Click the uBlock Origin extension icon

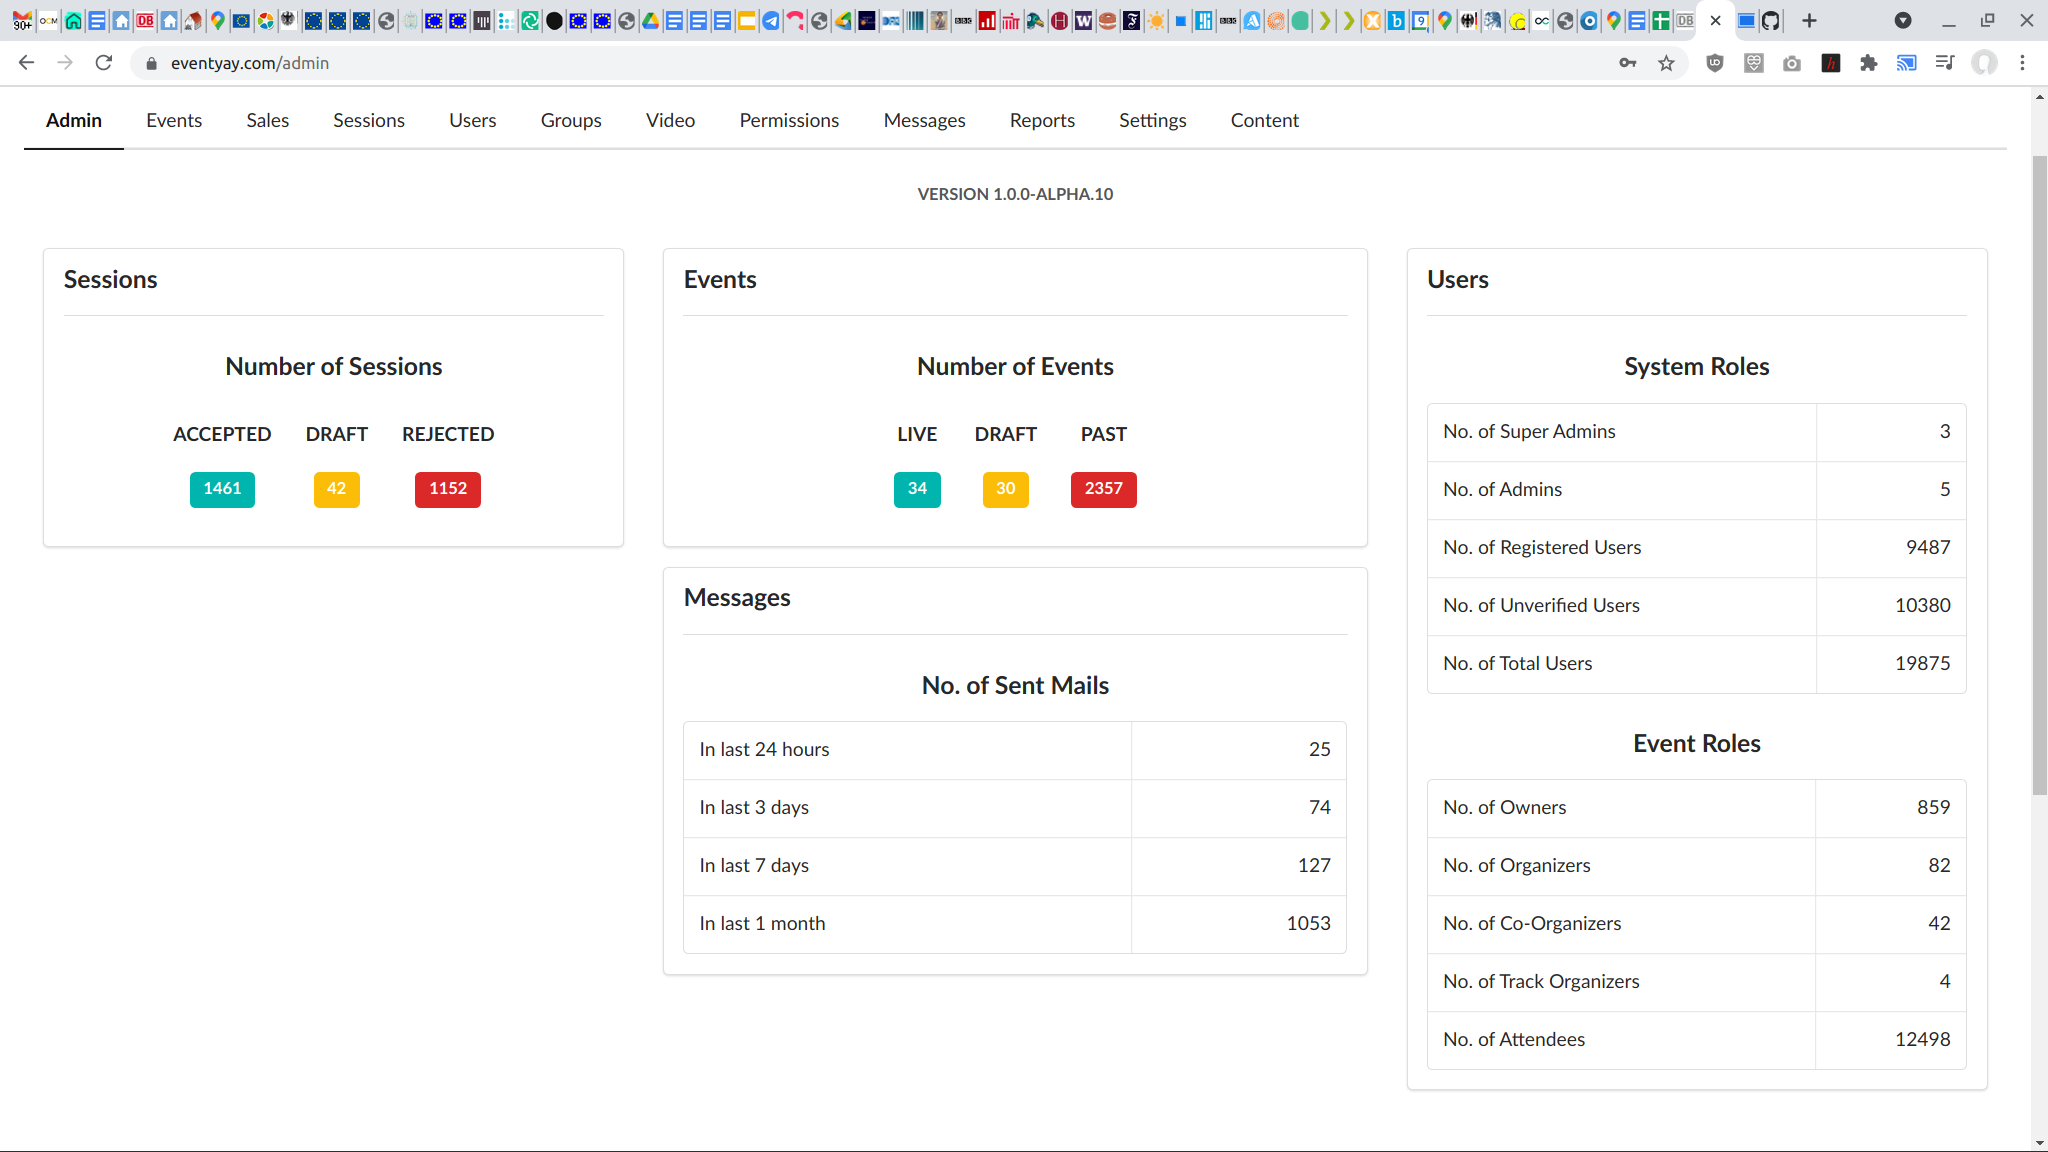tap(1715, 63)
